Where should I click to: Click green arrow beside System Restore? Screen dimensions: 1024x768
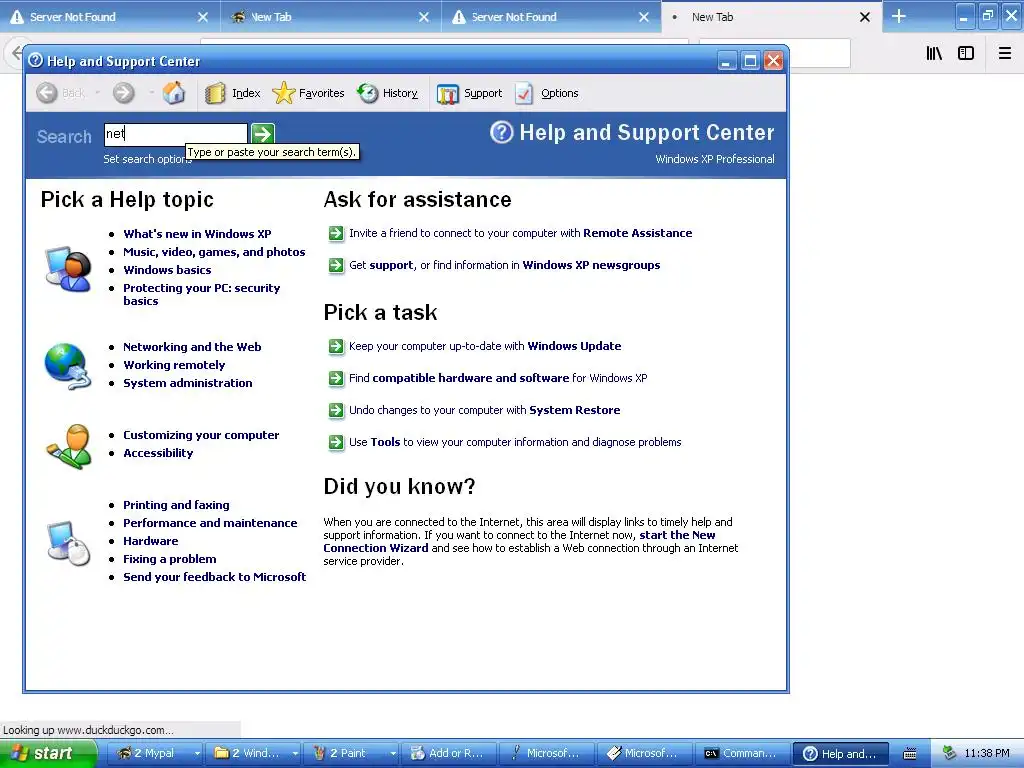(x=336, y=410)
